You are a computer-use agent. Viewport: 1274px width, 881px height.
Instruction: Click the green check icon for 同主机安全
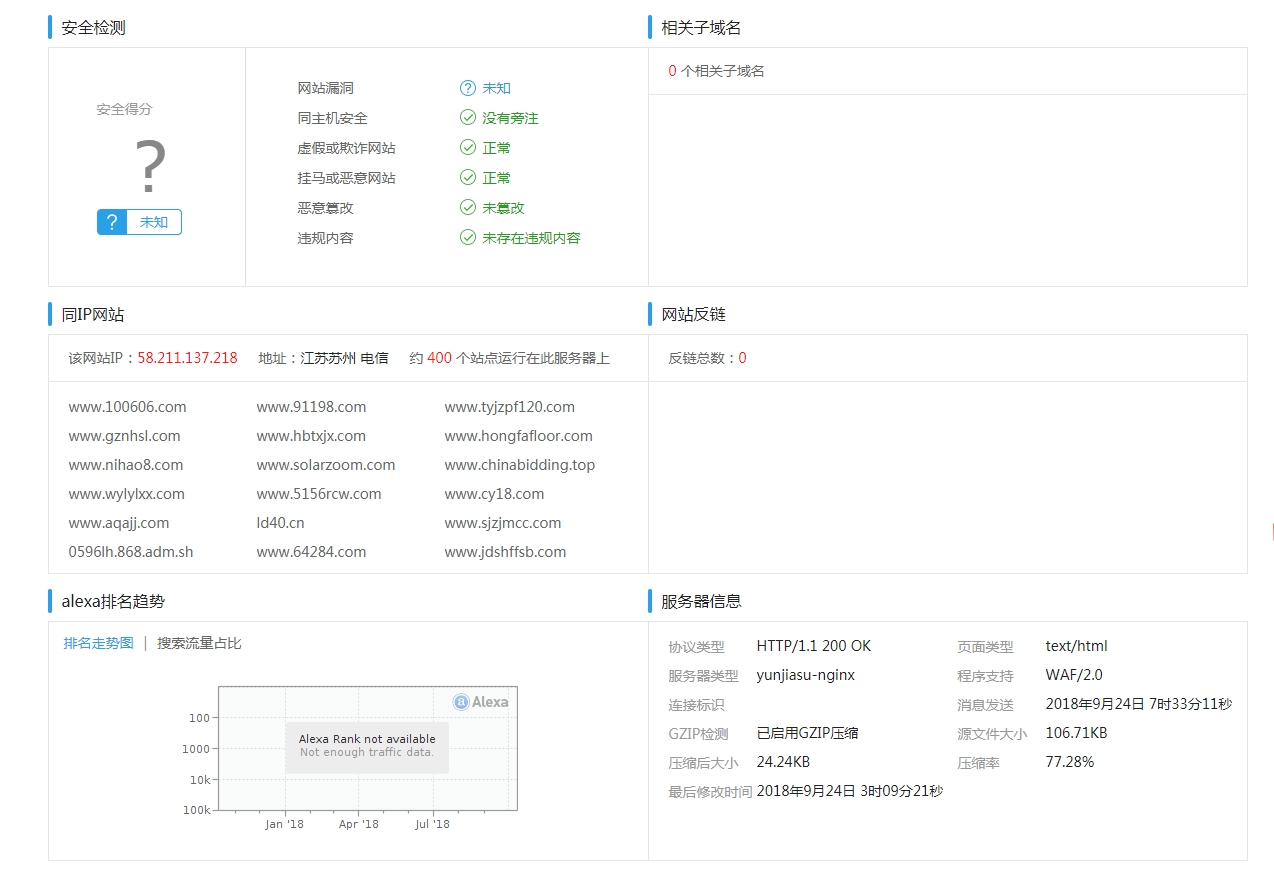tap(467, 118)
